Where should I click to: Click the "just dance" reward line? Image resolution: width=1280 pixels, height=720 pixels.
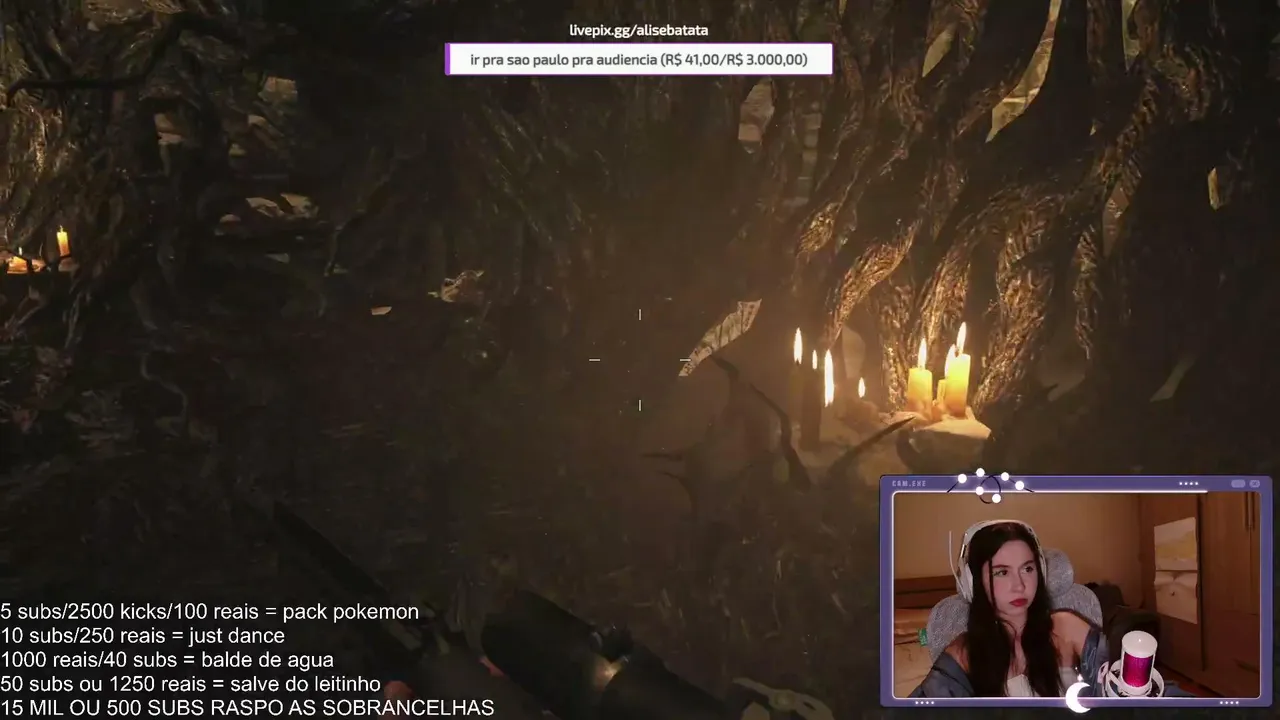(x=143, y=635)
